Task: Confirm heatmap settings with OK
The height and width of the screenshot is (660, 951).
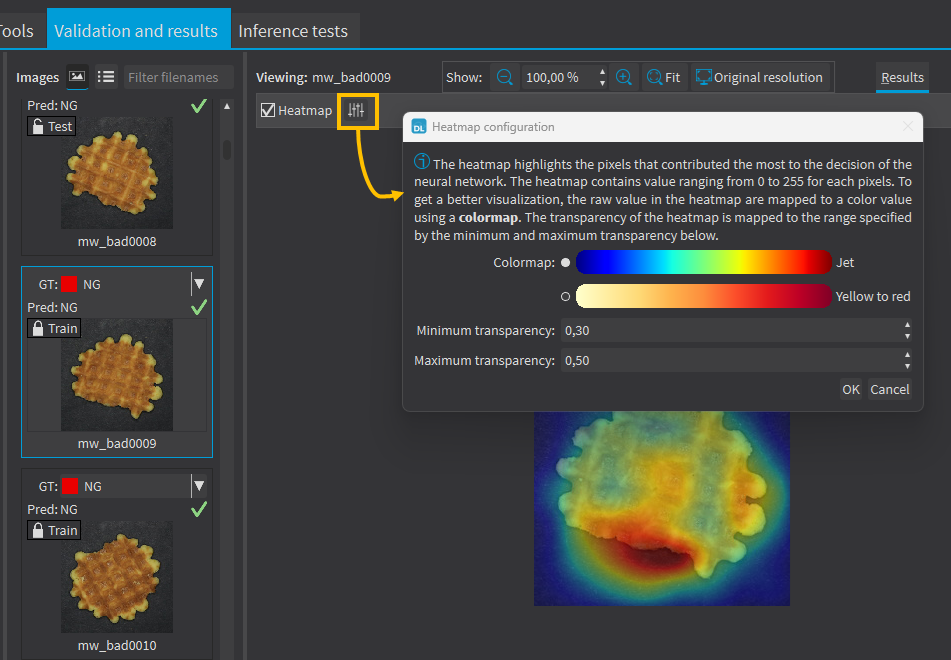Action: (x=850, y=390)
